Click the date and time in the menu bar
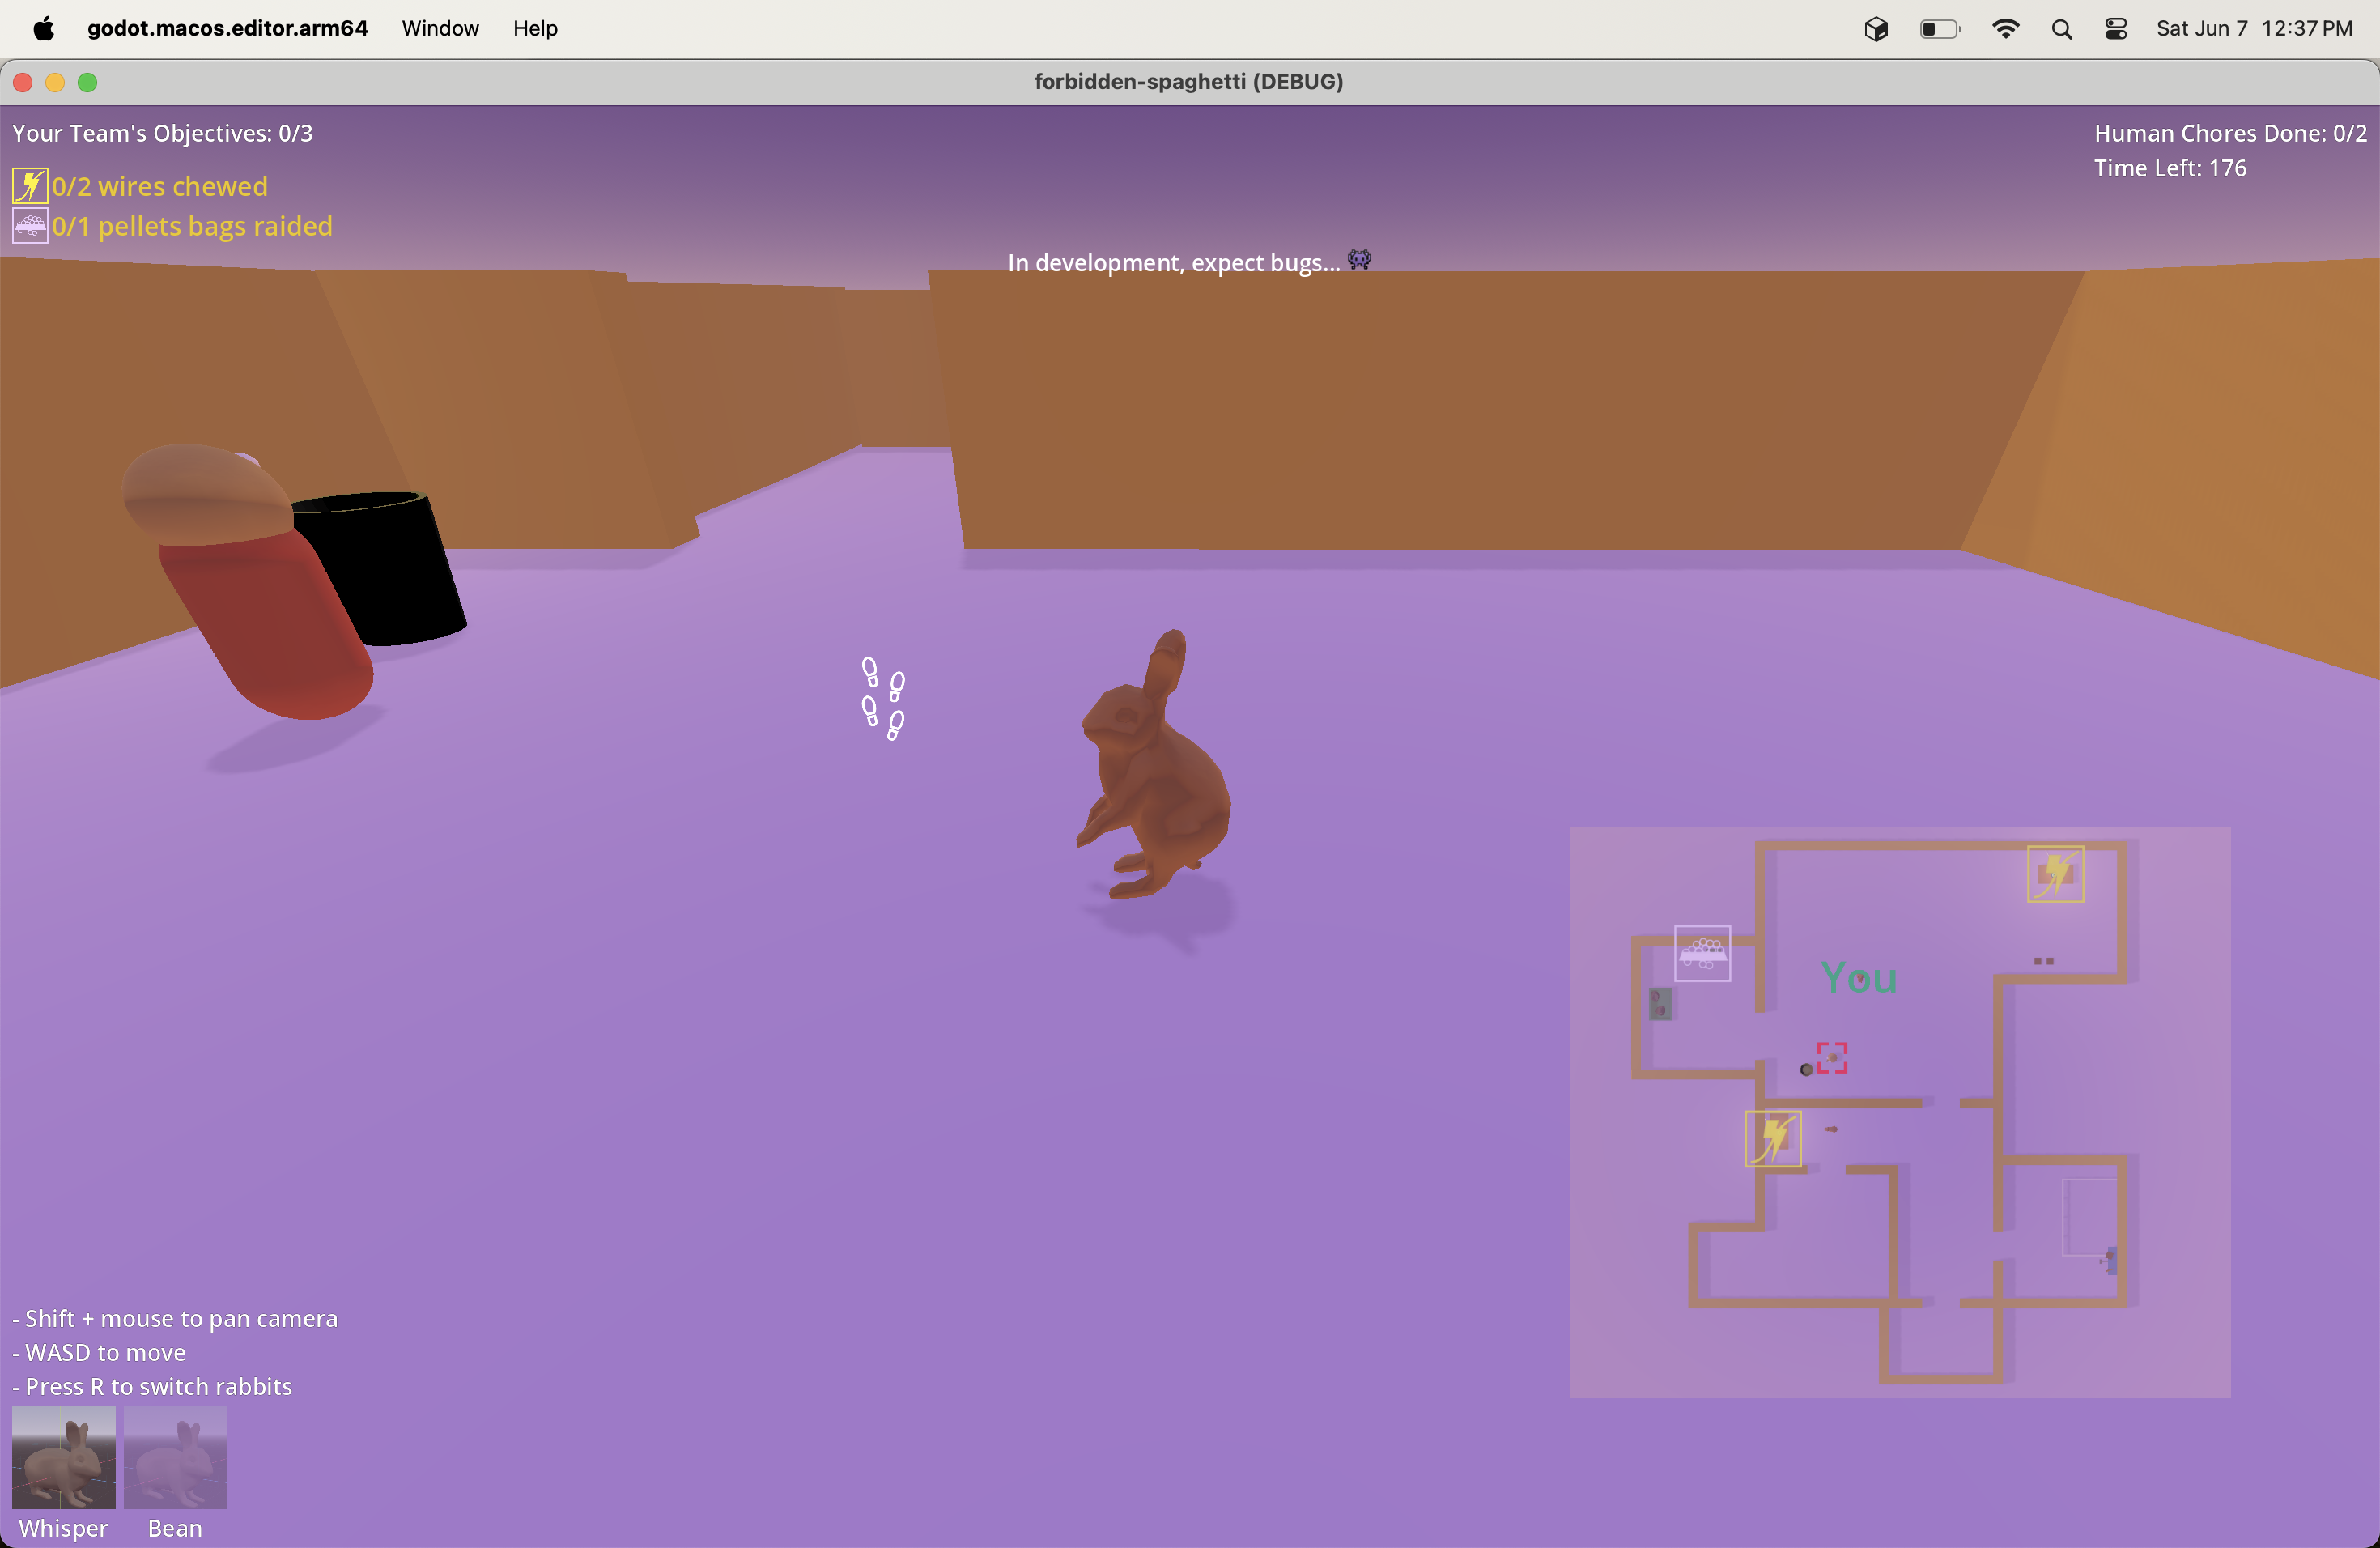Image resolution: width=2380 pixels, height=1548 pixels. (x=2254, y=28)
